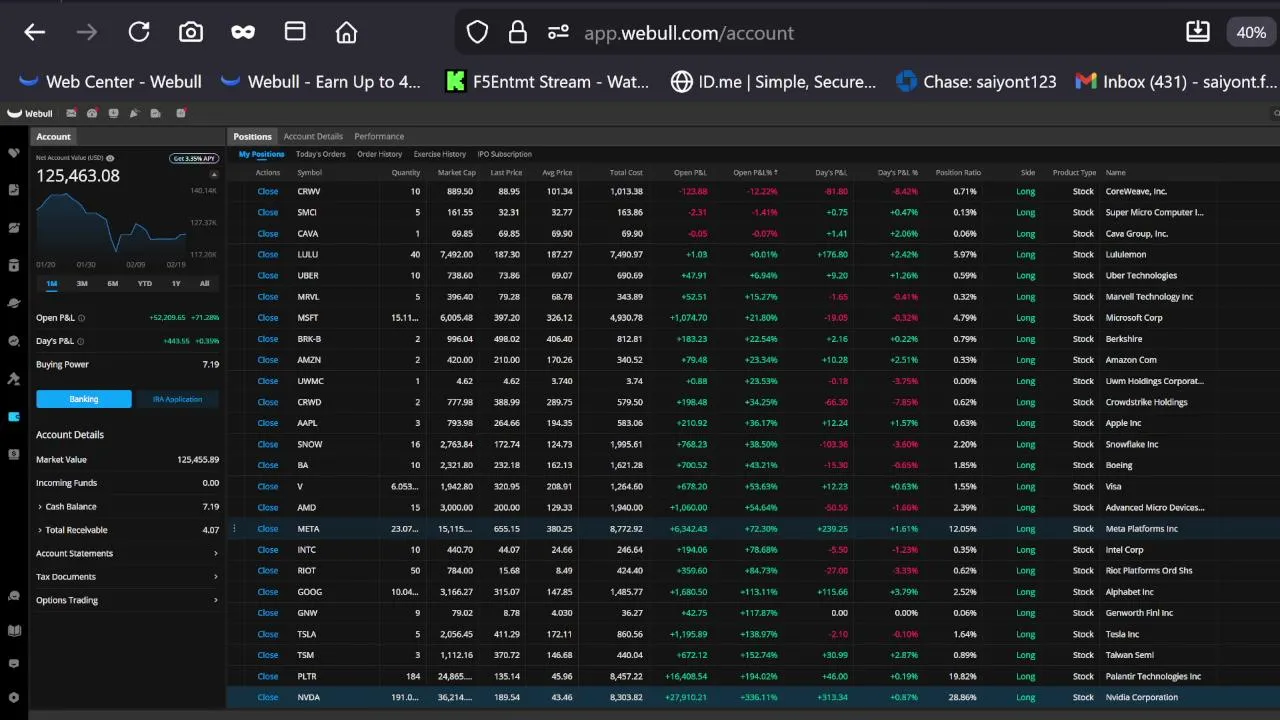Select the All chart range
1280x720 pixels.
(x=205, y=283)
